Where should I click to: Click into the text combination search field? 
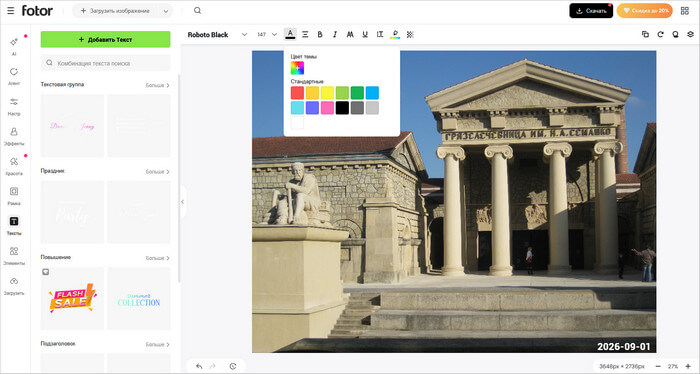105,63
